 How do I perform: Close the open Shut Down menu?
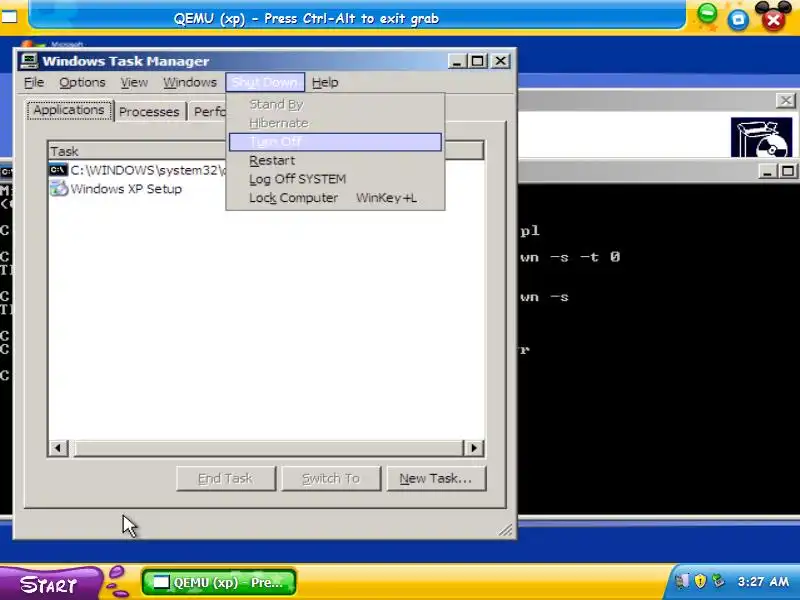(265, 82)
